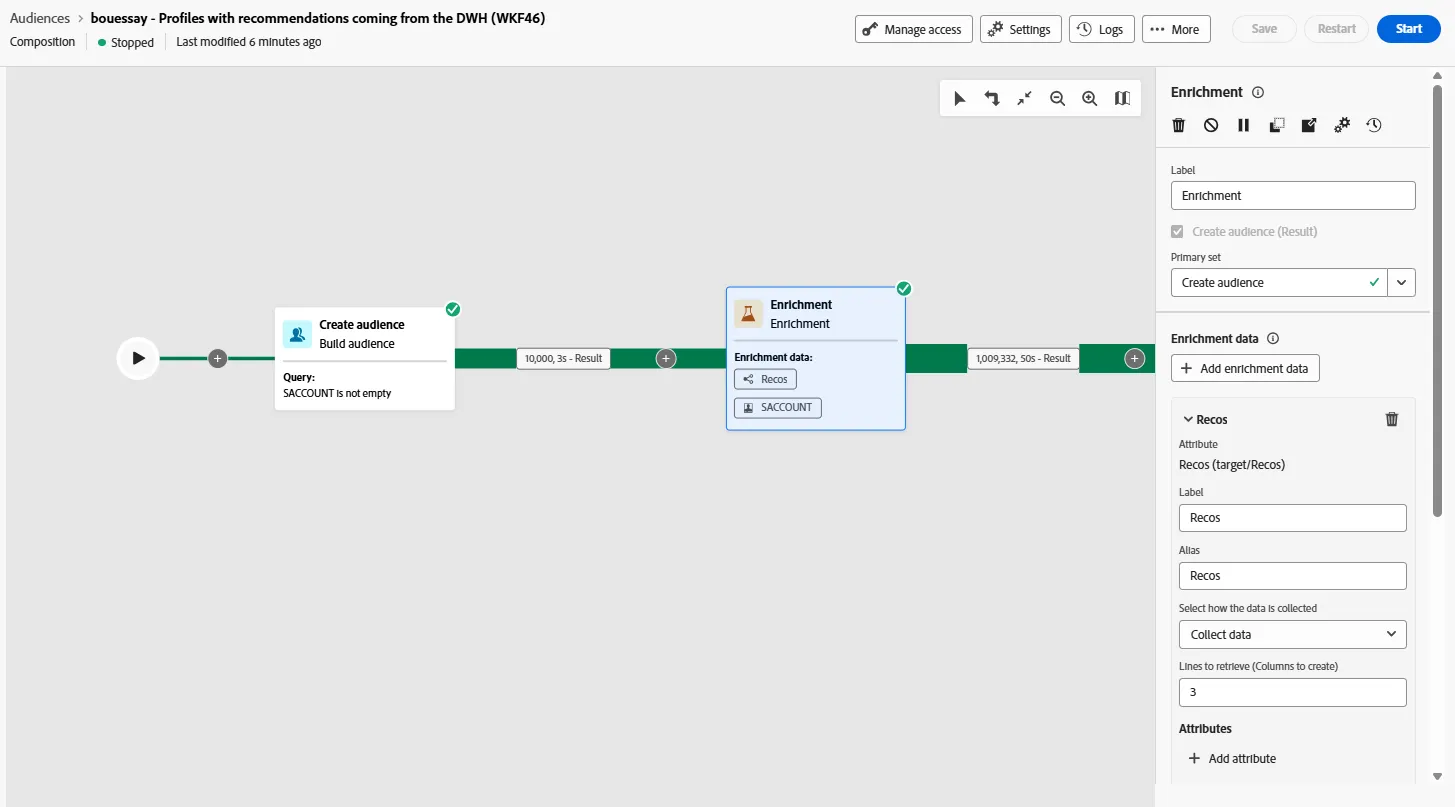Click the Alias field containing Recos
The height and width of the screenshot is (807, 1455).
(x=1292, y=576)
